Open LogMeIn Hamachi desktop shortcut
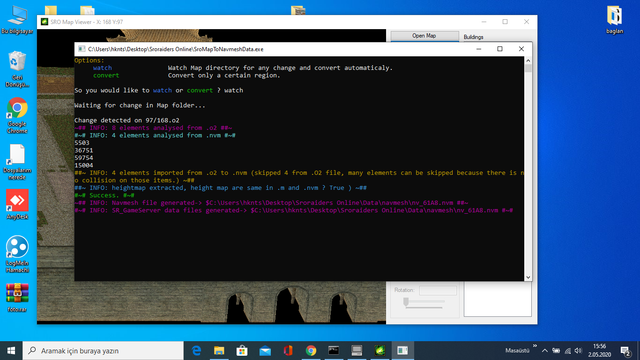This screenshot has width=640, height=360. (17, 254)
